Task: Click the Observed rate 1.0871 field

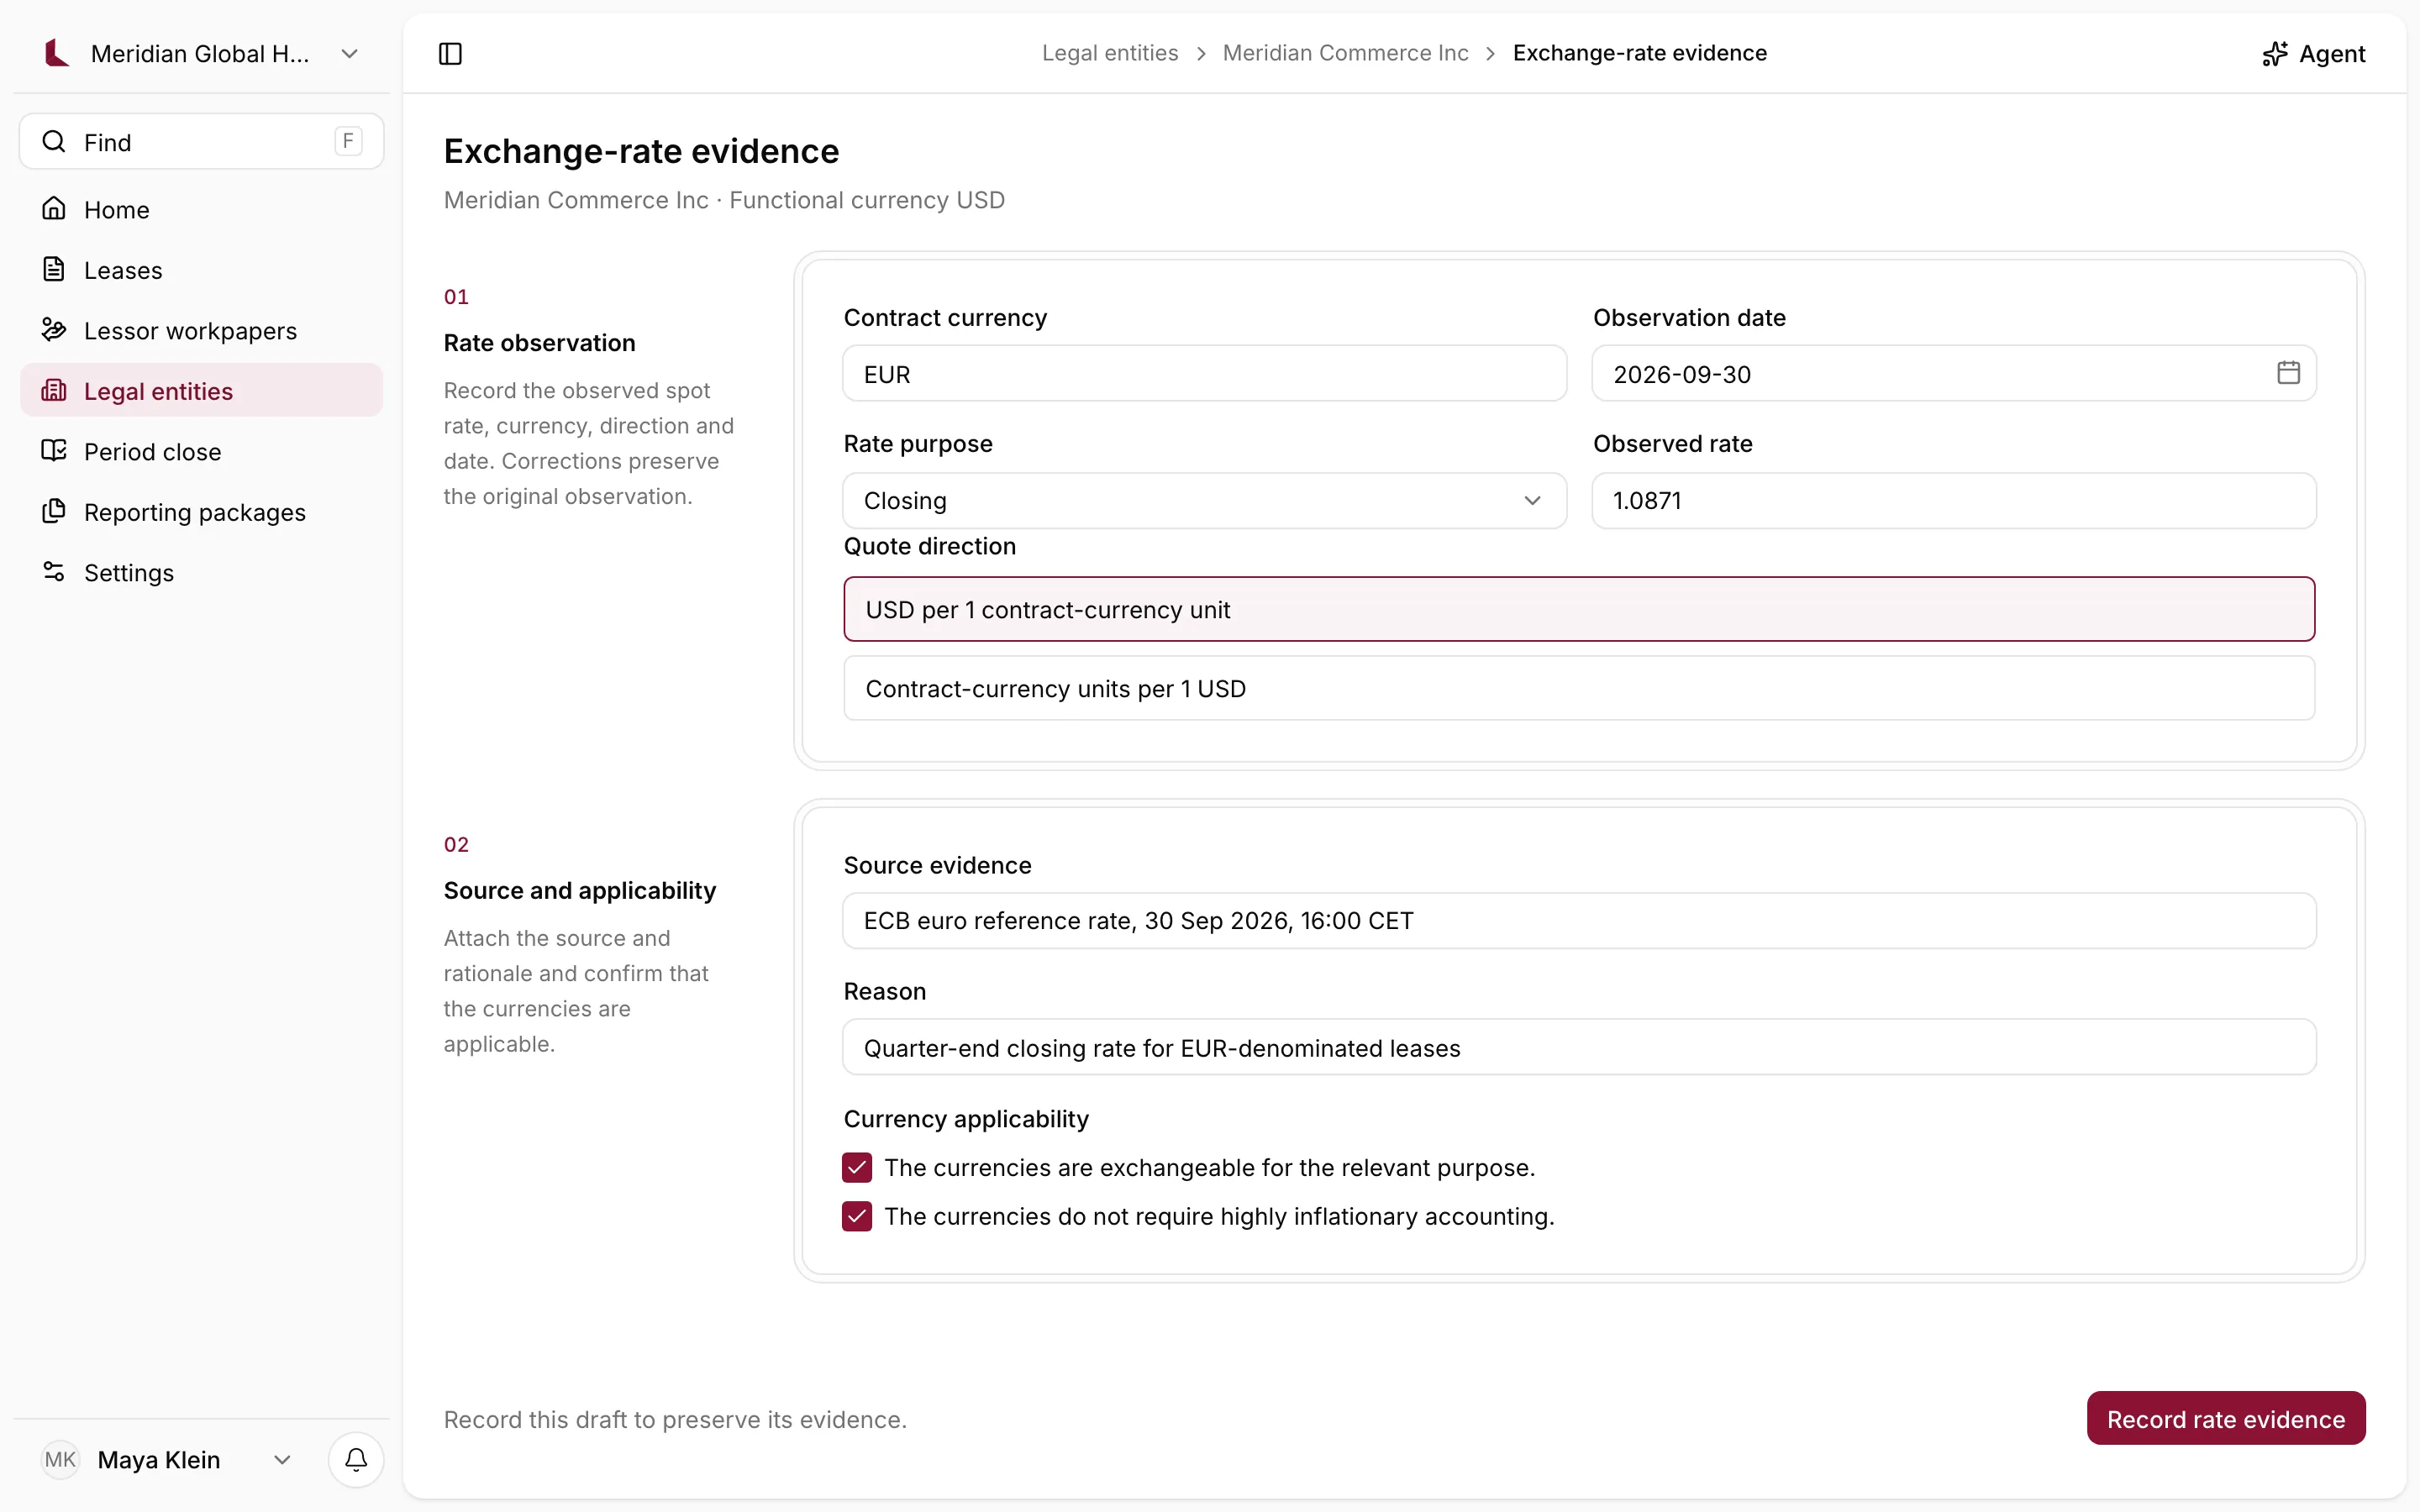Action: tap(1954, 500)
